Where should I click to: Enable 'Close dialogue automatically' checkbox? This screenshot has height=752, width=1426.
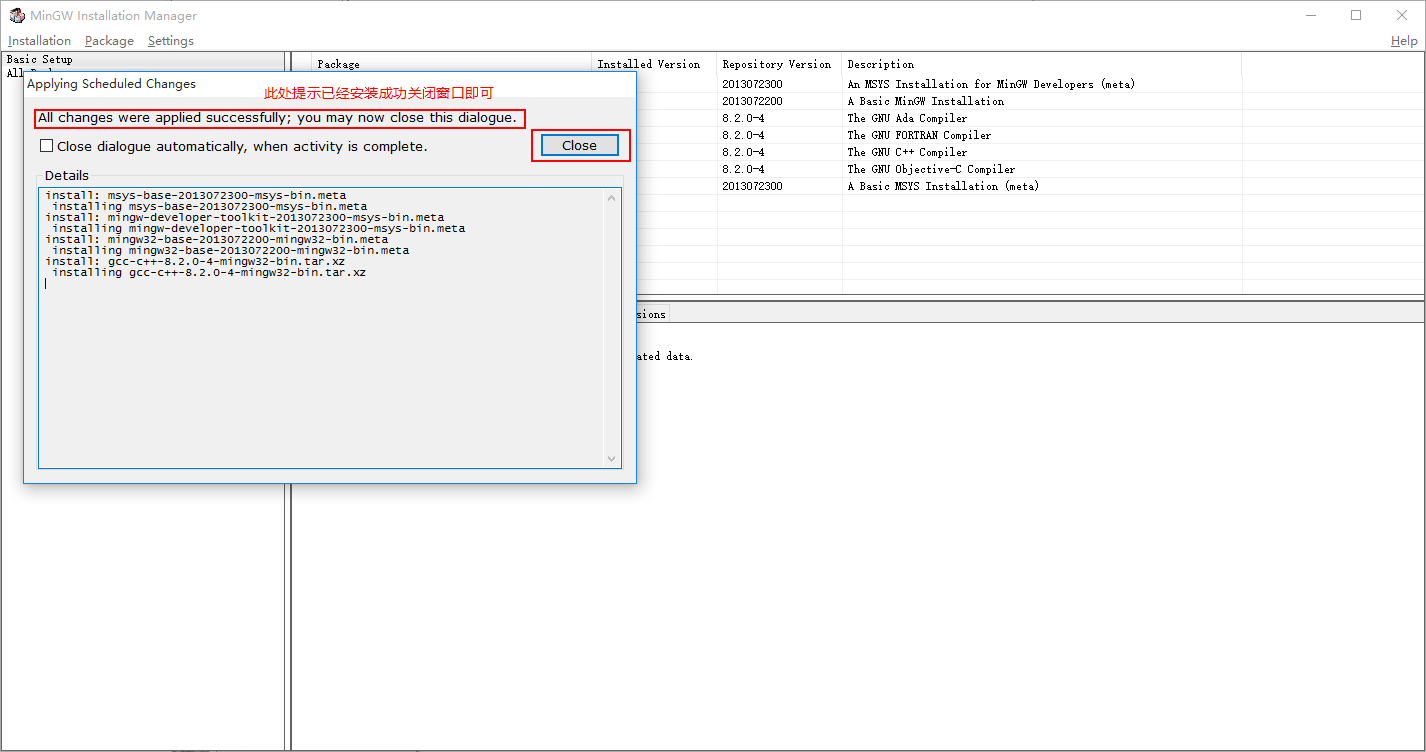point(47,146)
